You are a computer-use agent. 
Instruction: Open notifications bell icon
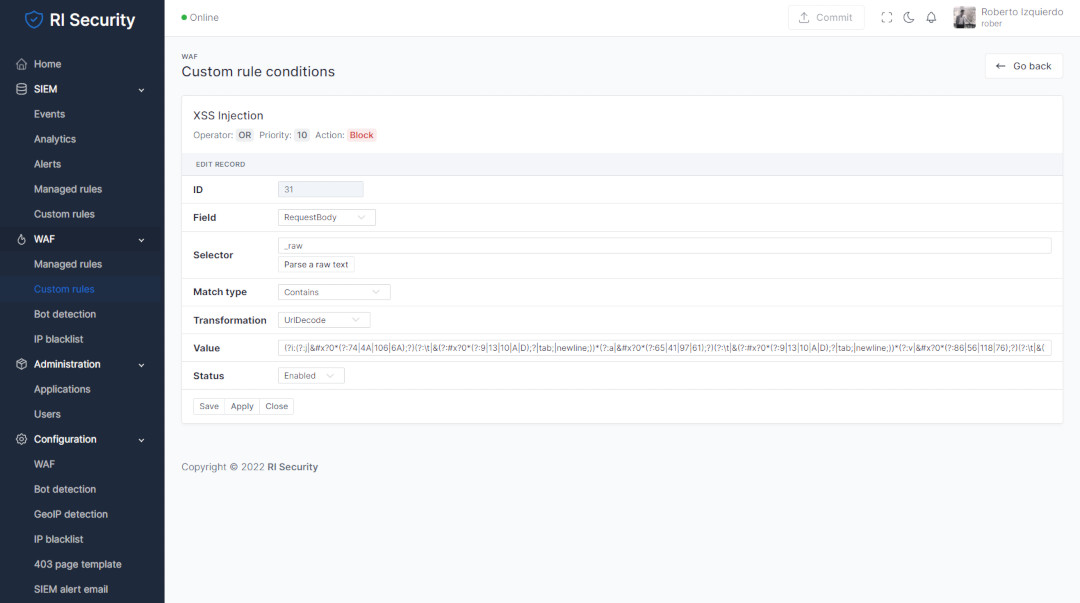point(931,18)
